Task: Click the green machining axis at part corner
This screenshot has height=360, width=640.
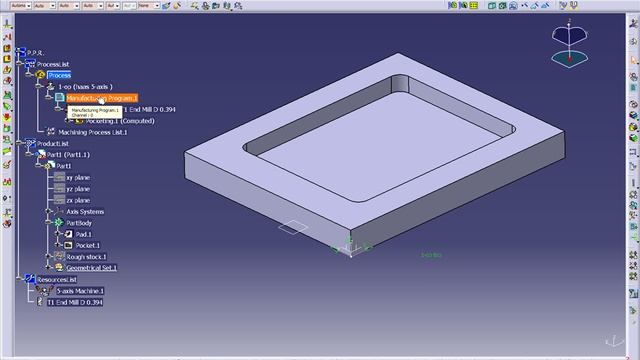Action: click(350, 247)
